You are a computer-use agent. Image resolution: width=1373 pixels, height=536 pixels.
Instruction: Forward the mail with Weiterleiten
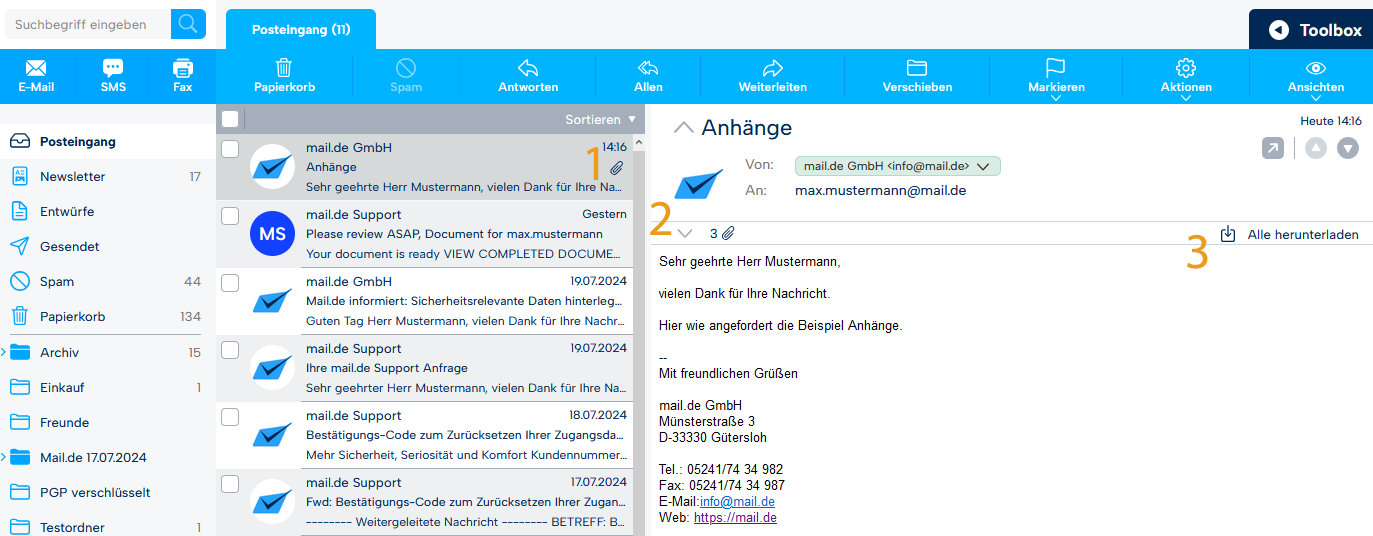click(772, 76)
